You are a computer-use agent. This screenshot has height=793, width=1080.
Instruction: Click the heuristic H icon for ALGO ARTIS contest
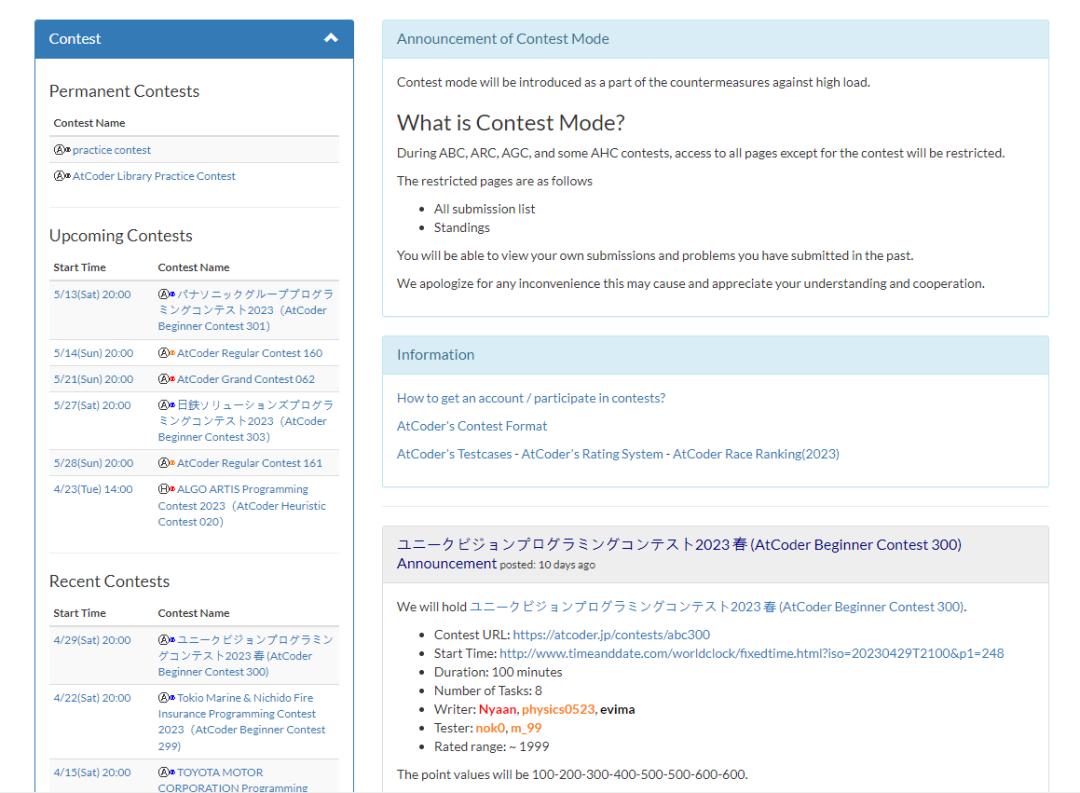click(x=167, y=489)
